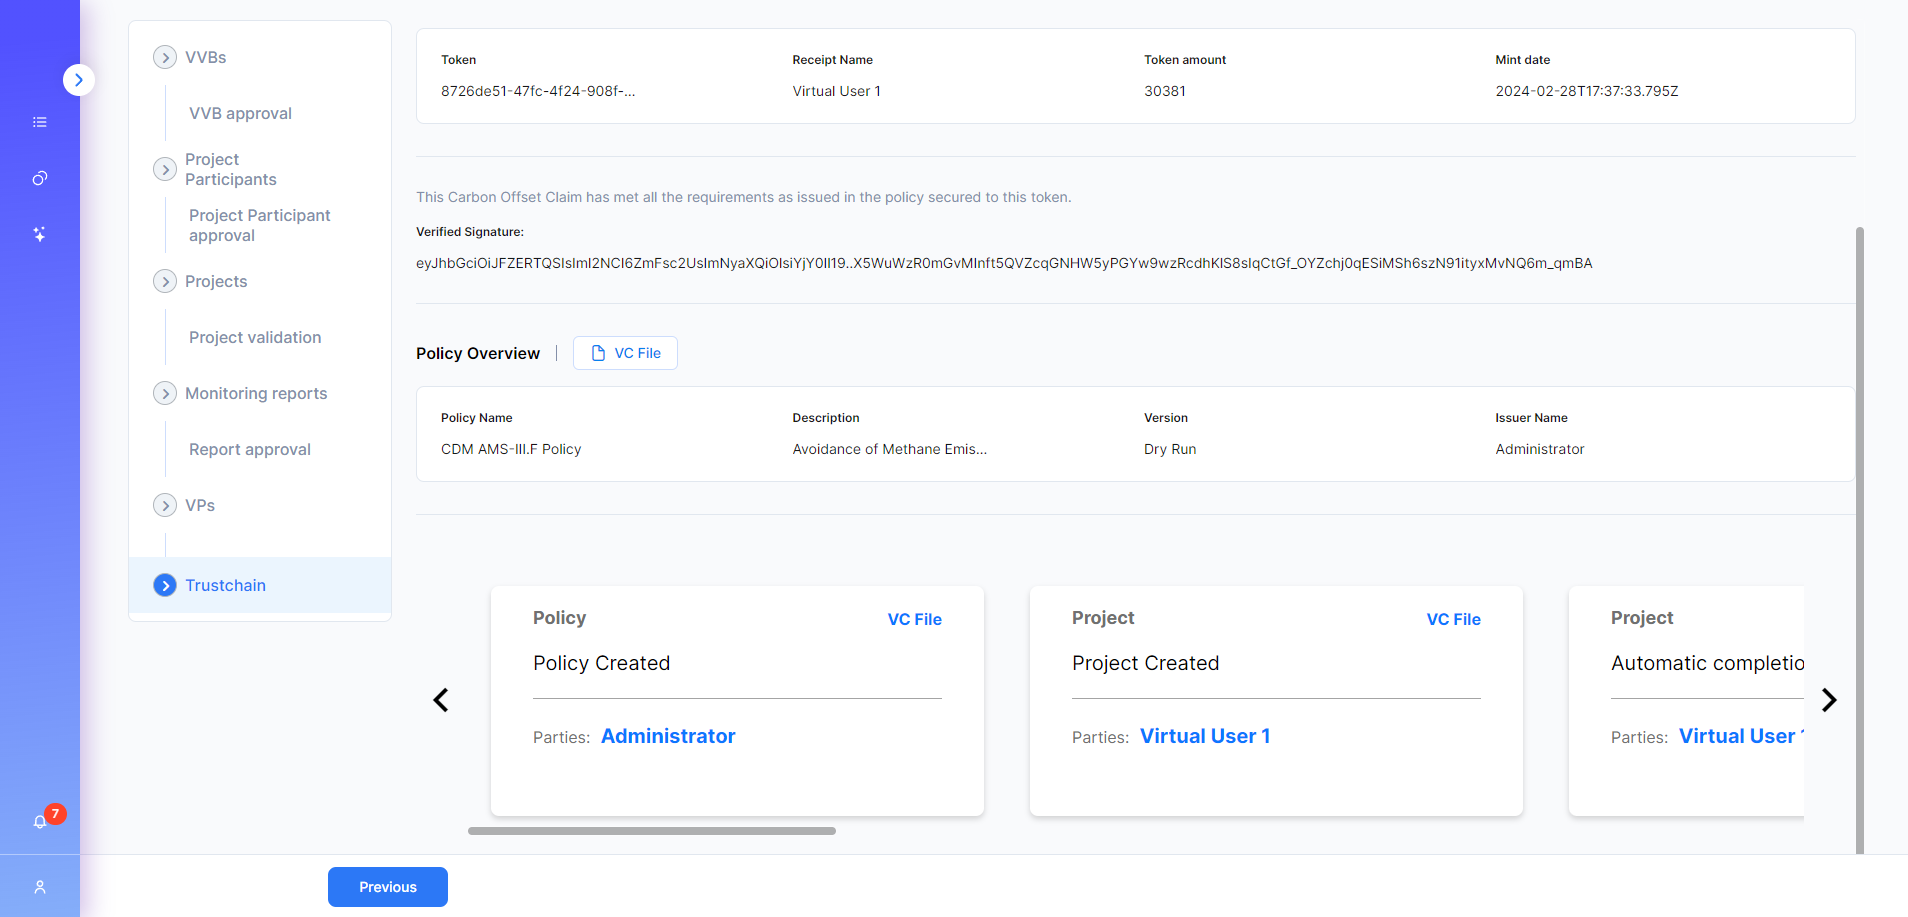Select the Project validation step
The height and width of the screenshot is (917, 1908).
(255, 337)
